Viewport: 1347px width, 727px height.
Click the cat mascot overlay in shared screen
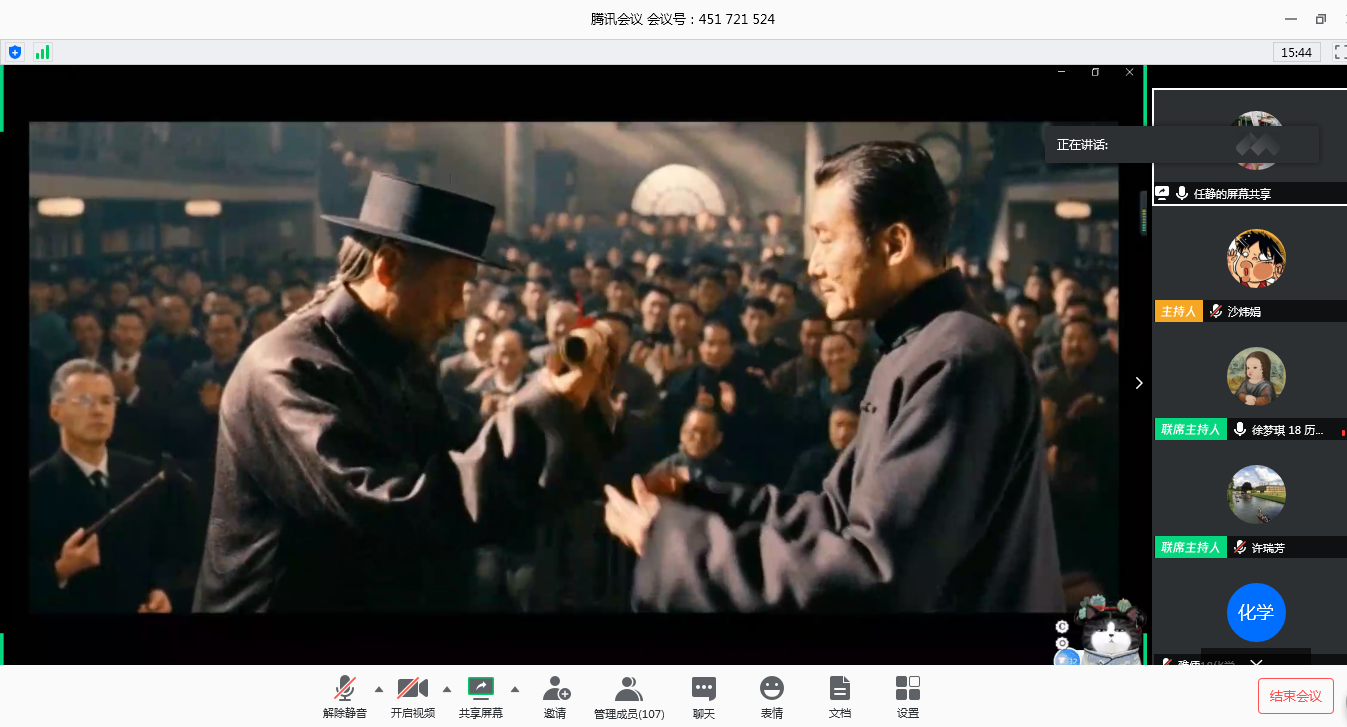tap(1110, 632)
